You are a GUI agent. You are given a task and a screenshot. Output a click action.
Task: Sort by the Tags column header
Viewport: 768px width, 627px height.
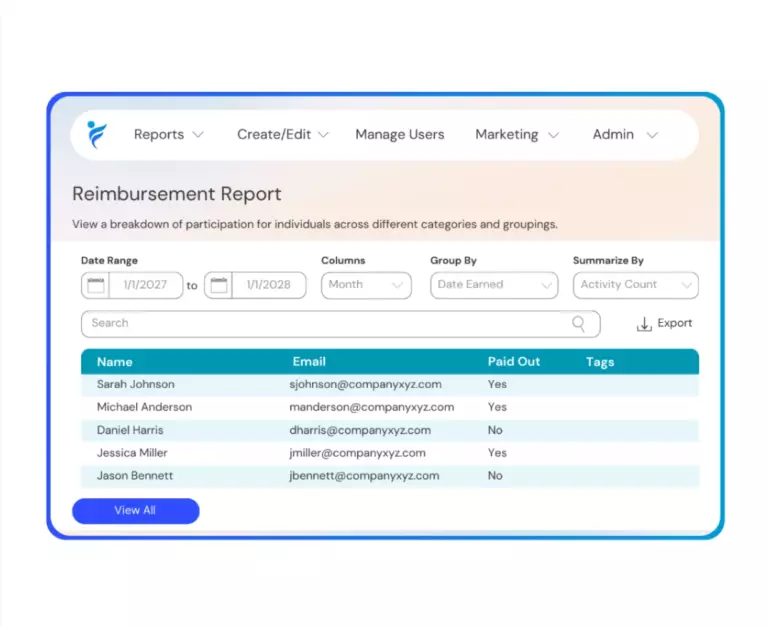[600, 362]
